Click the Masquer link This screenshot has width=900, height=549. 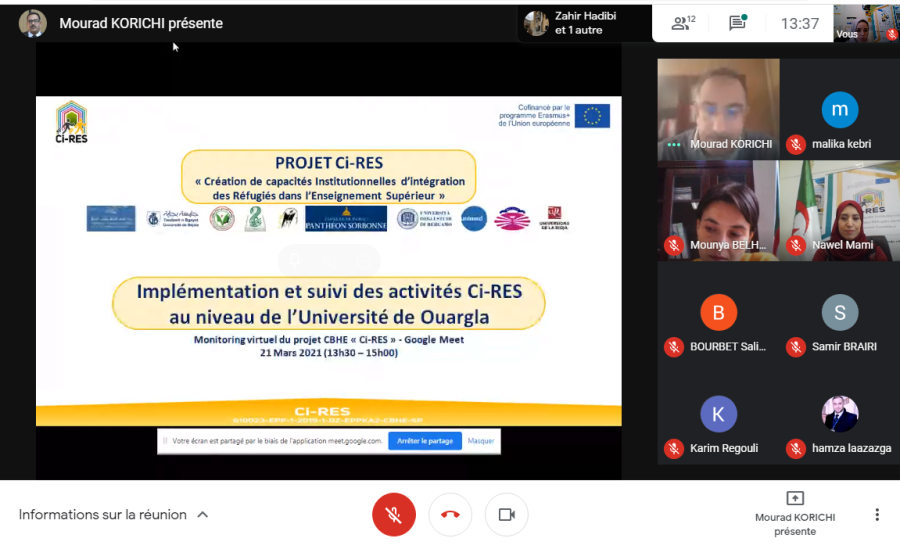pyautogui.click(x=481, y=441)
